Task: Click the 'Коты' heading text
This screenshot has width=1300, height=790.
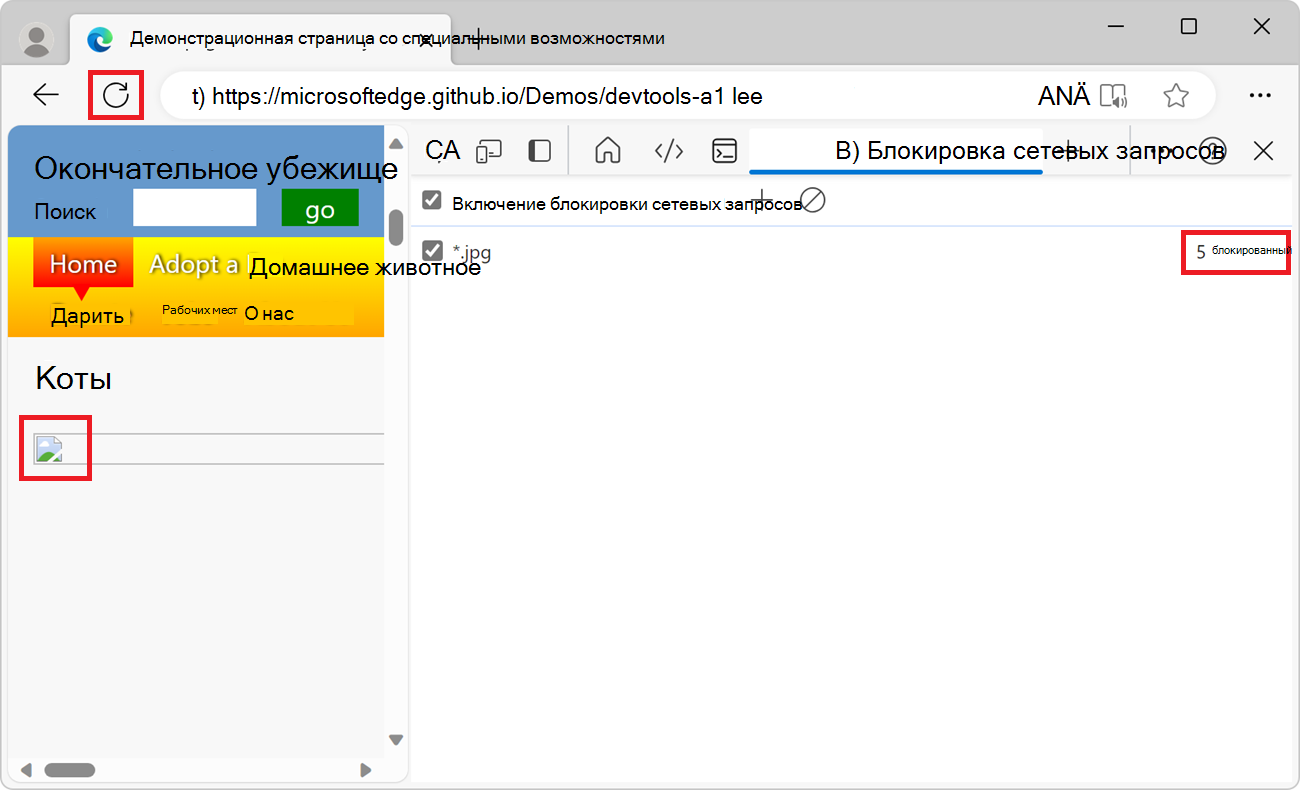Action: click(x=73, y=379)
